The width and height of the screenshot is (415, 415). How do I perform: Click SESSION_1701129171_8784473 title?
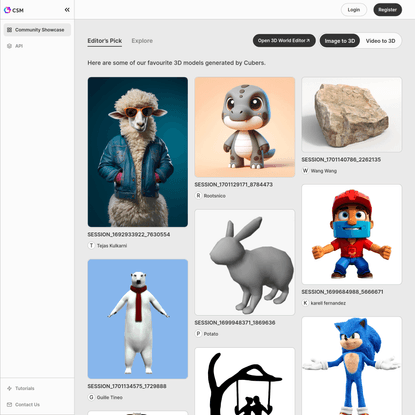coord(234,184)
